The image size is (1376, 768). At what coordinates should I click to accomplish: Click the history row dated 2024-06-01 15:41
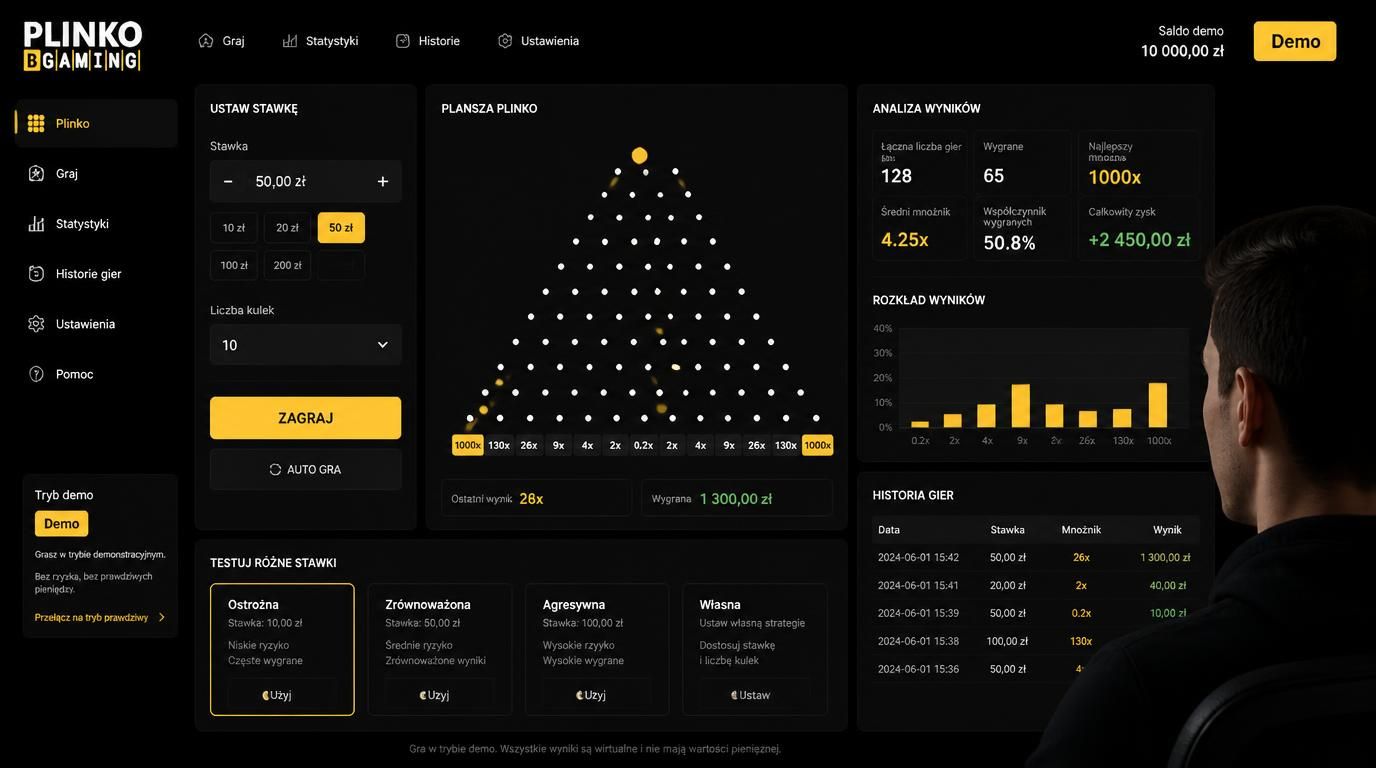(x=1036, y=585)
